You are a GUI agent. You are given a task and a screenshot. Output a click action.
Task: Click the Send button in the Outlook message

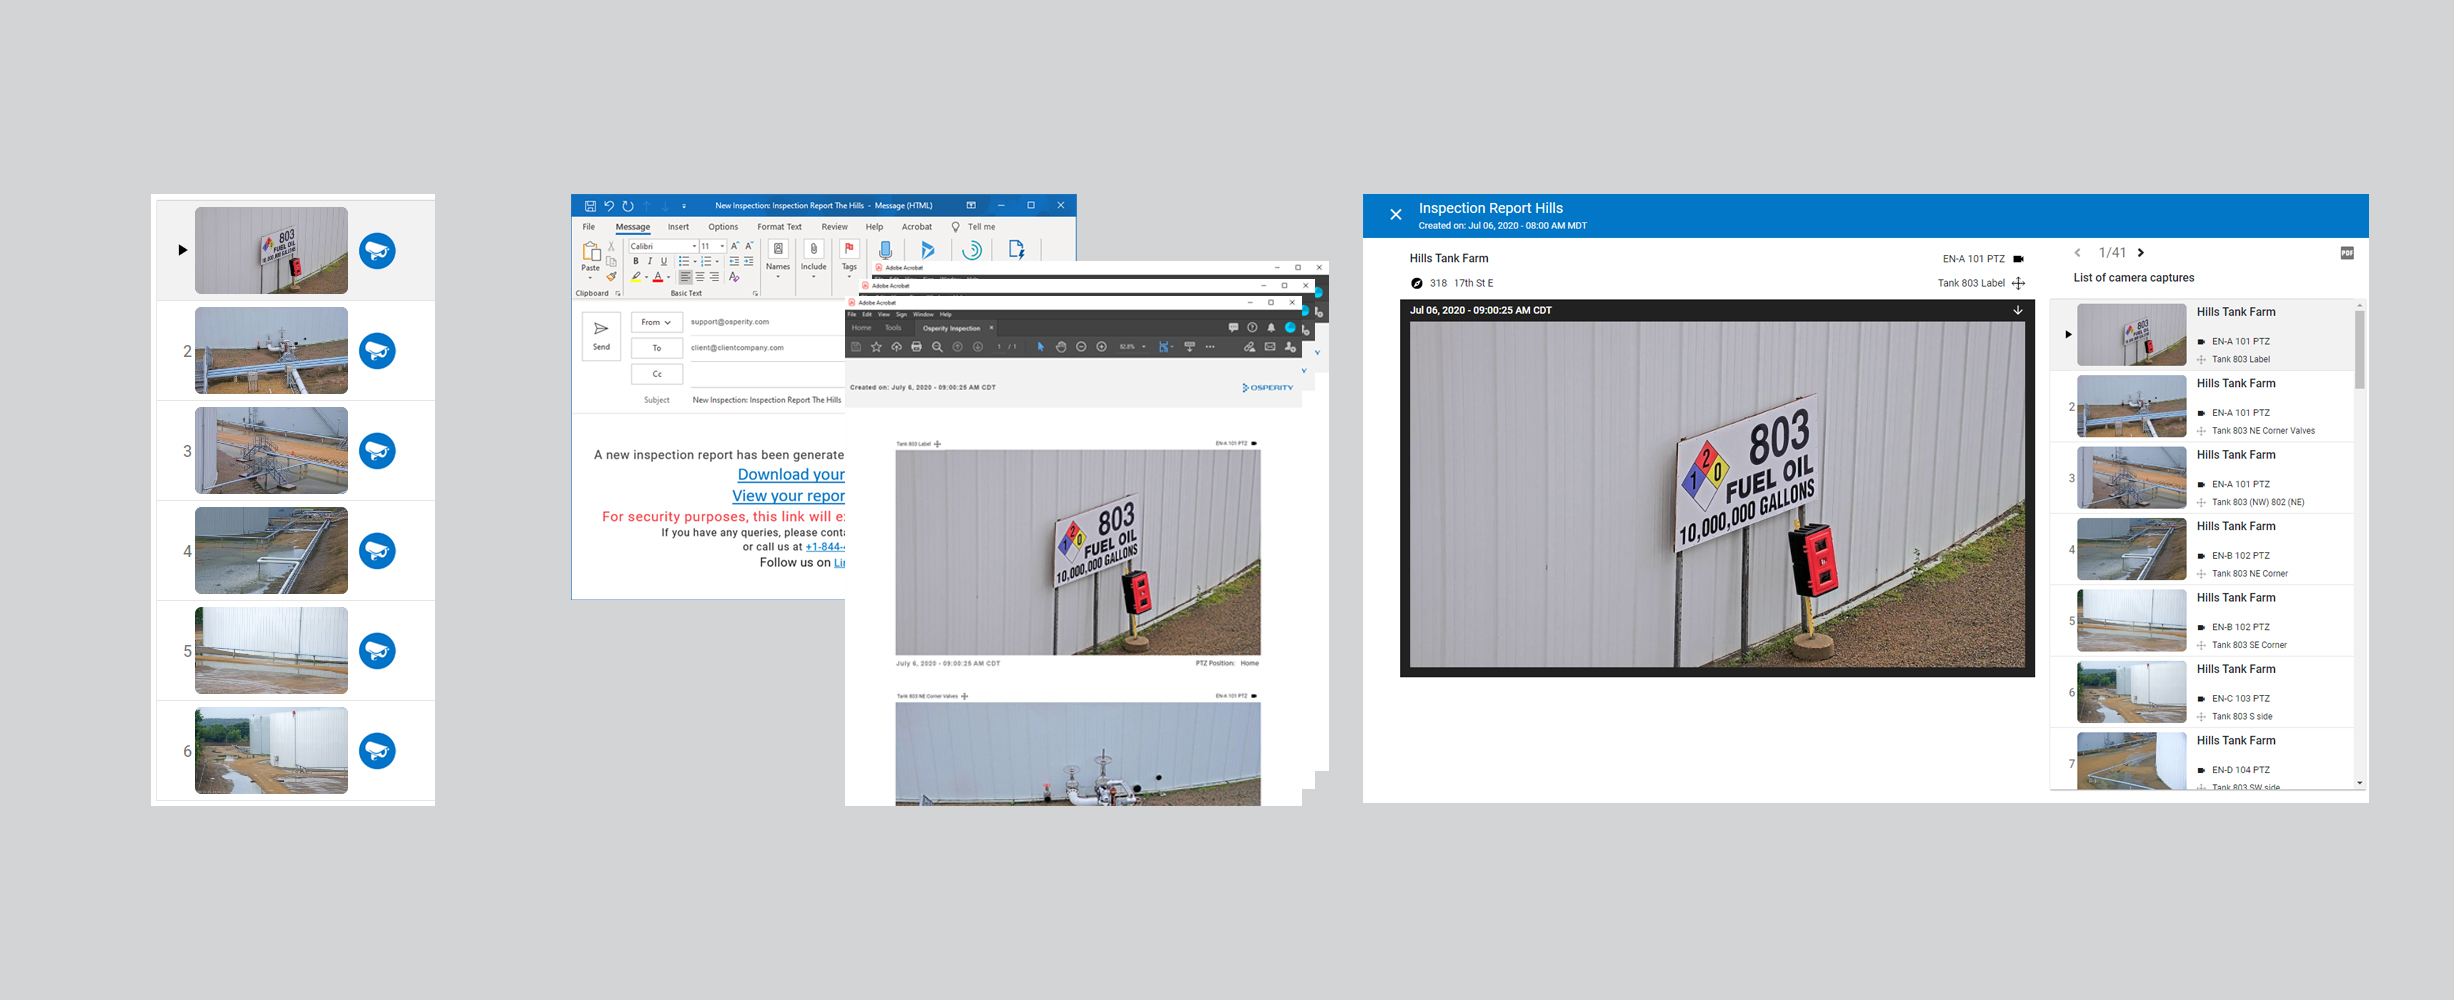601,335
